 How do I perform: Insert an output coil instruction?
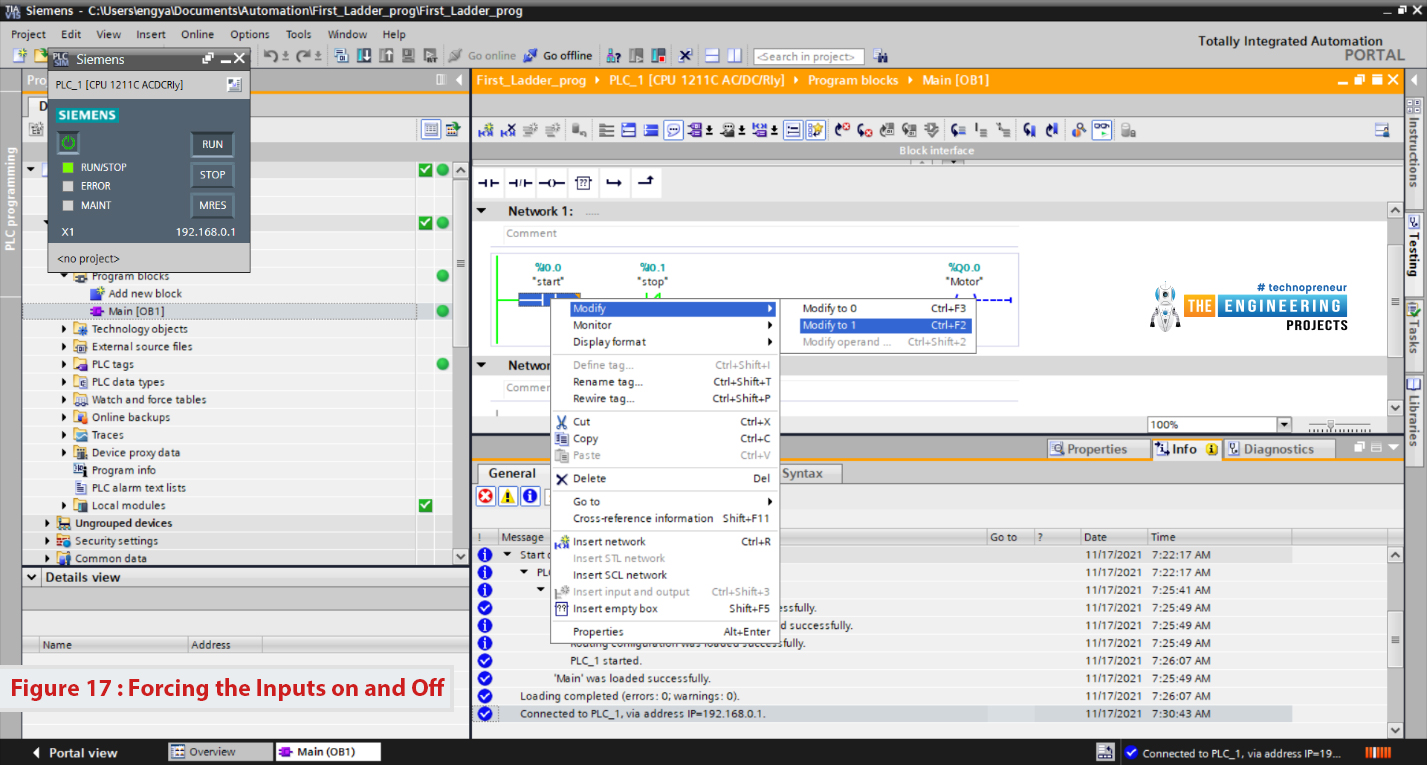pyautogui.click(x=552, y=183)
